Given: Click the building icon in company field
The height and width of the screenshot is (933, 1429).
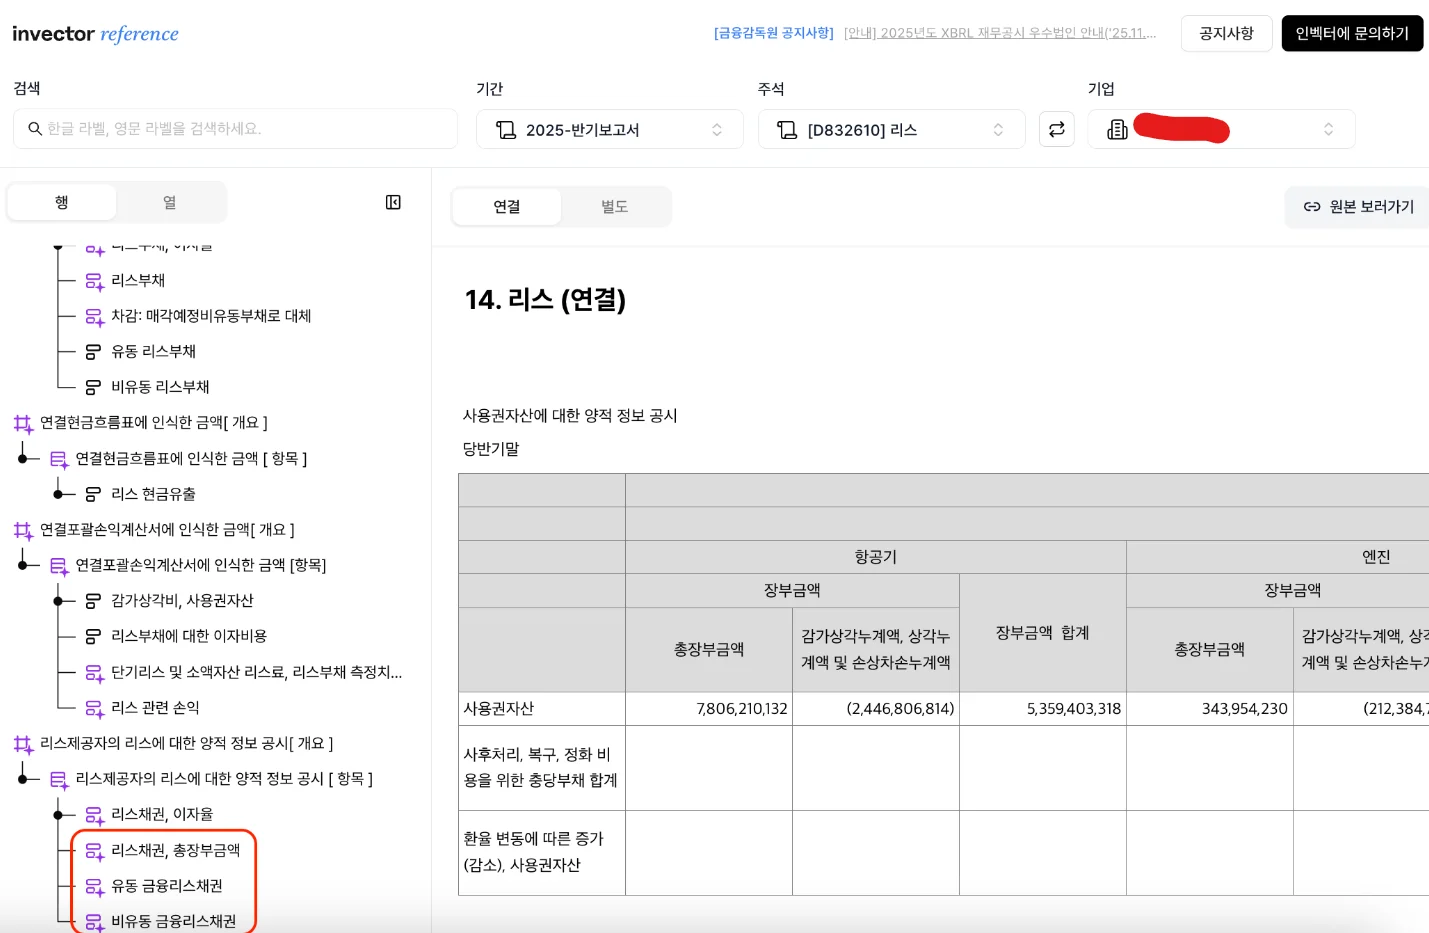Looking at the screenshot, I should coord(1117,130).
